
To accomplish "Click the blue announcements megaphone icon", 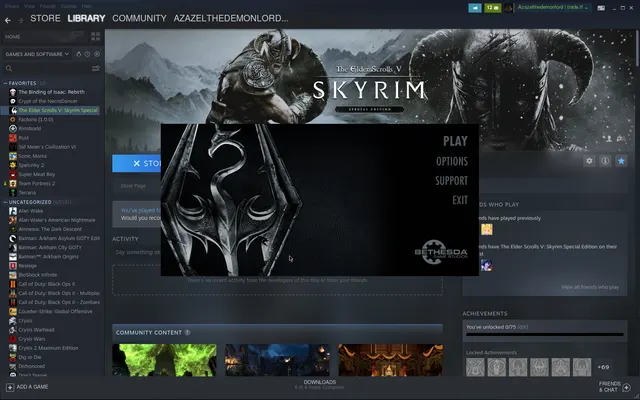I will 475,8.
